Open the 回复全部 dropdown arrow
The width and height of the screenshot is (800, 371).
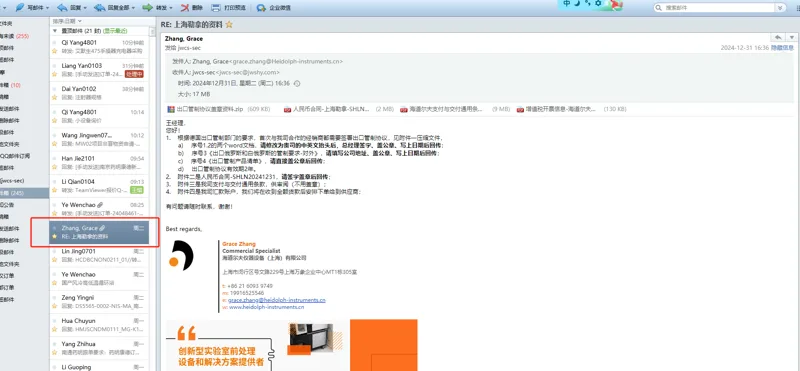point(134,8)
